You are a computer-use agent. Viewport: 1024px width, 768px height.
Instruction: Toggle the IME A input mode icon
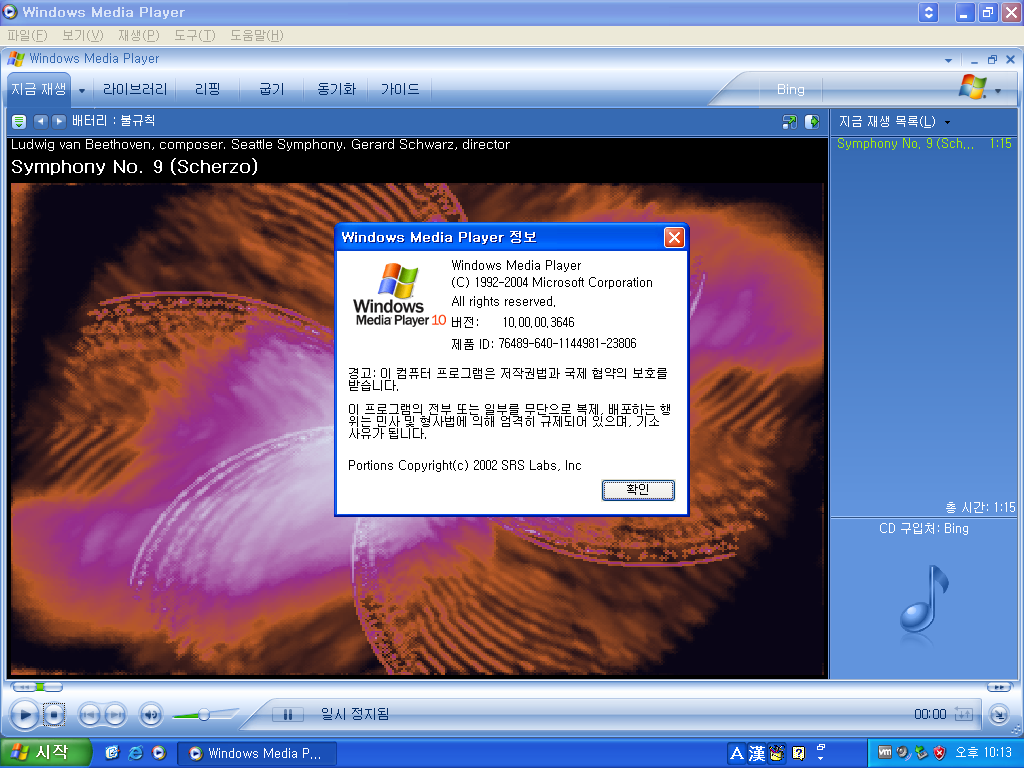[x=737, y=754]
